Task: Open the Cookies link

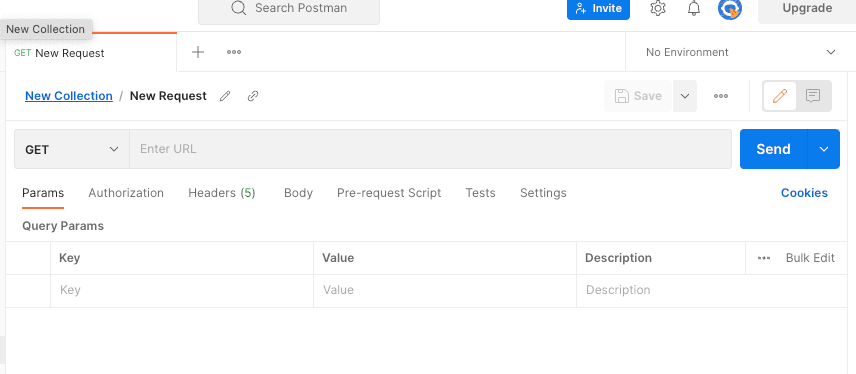Action: [x=804, y=193]
